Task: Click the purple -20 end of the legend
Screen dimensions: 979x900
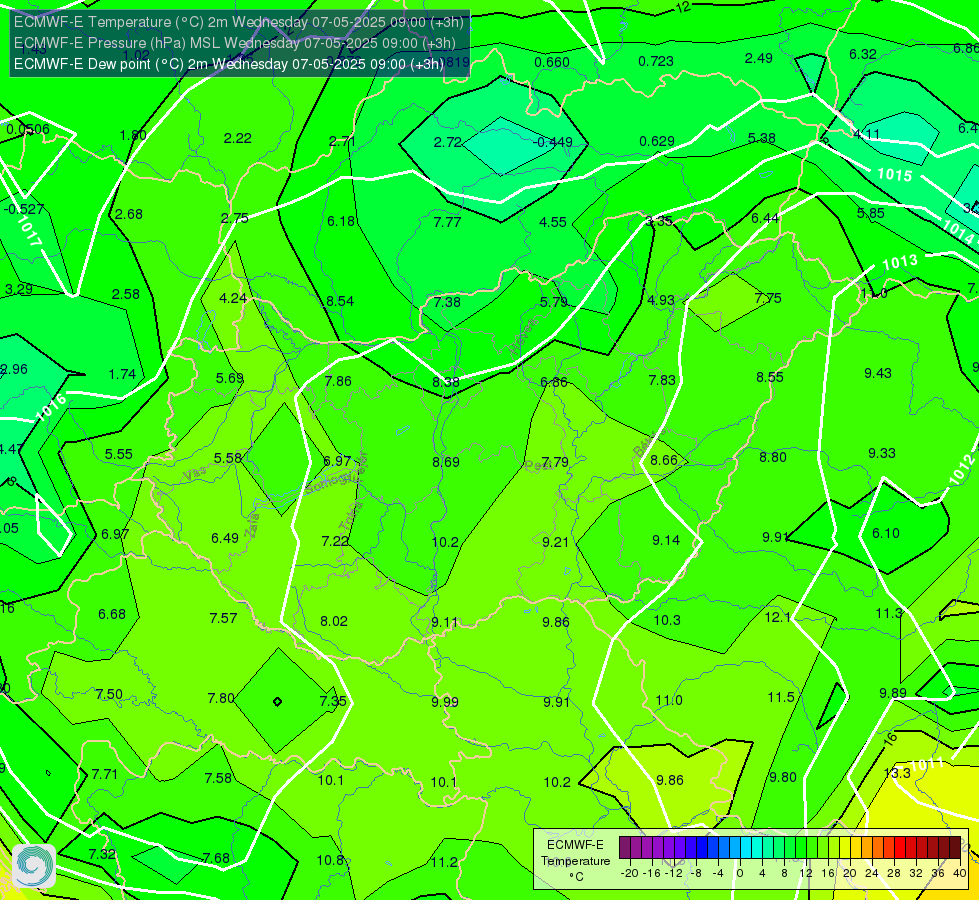Action: tap(625, 848)
